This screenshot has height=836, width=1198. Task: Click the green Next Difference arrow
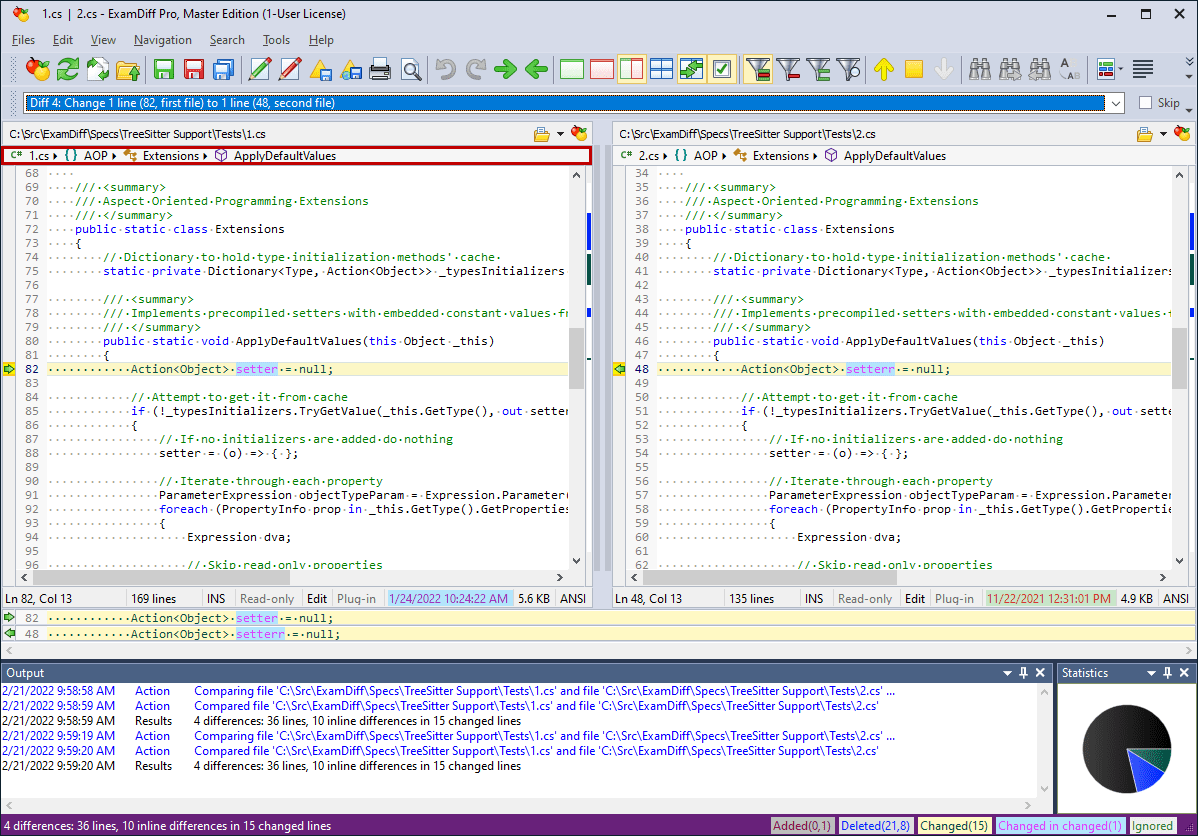coord(506,69)
